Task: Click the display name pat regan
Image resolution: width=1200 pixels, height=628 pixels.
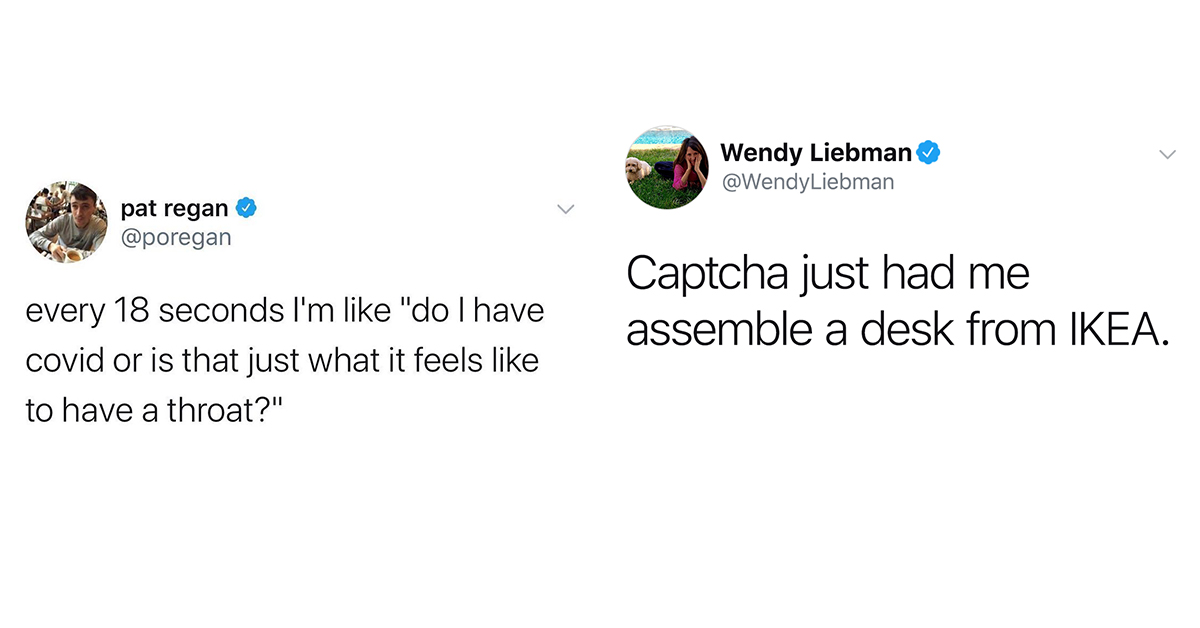Action: pos(174,209)
